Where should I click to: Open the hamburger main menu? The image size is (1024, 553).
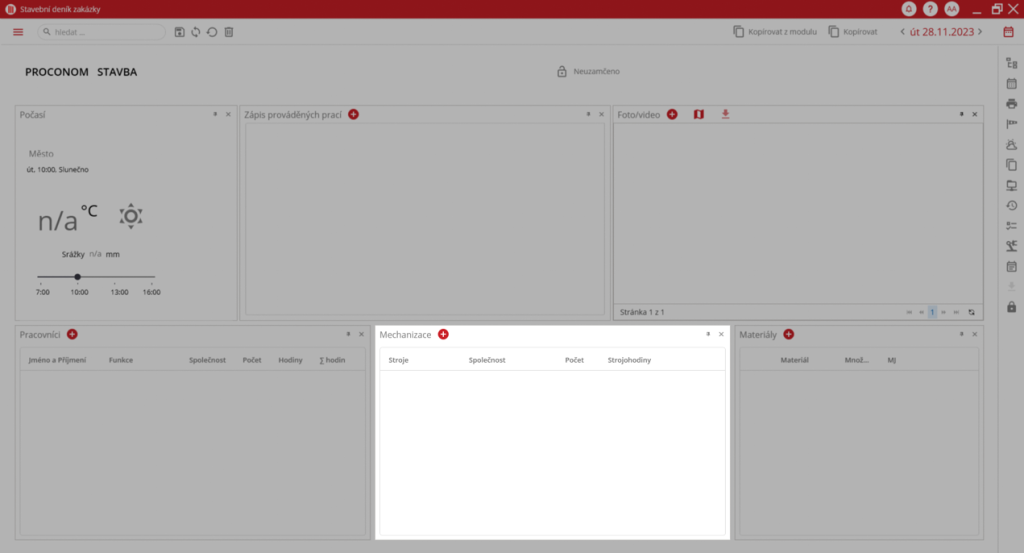click(18, 32)
